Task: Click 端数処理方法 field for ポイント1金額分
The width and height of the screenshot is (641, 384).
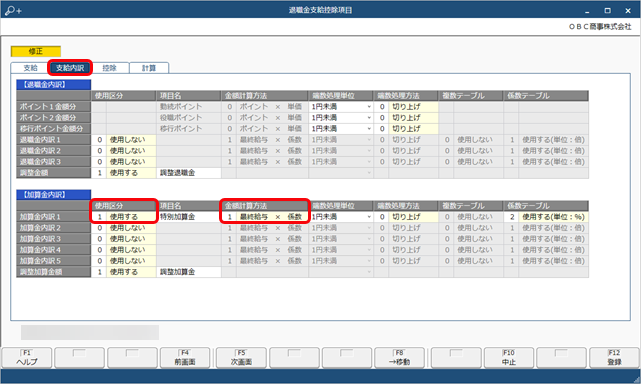Action: tap(406, 107)
